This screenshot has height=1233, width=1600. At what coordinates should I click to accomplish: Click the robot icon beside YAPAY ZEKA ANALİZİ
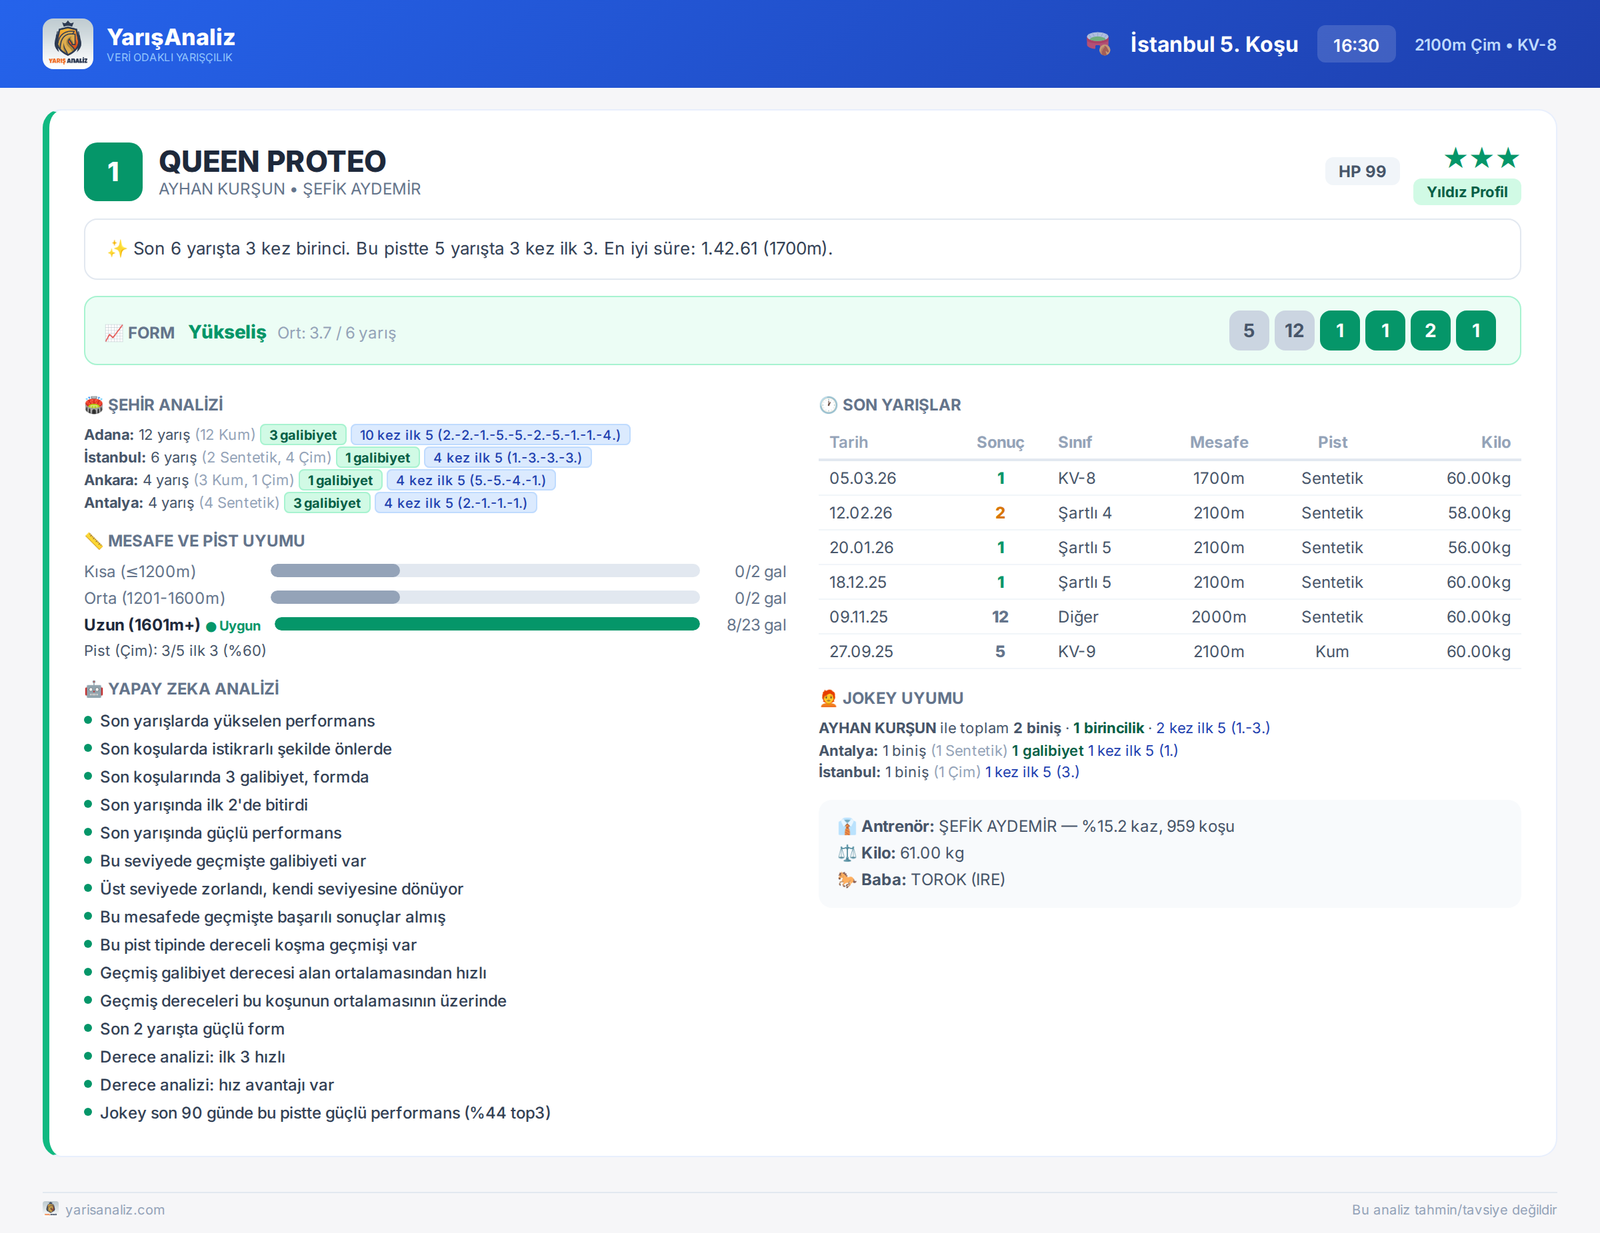pos(94,689)
